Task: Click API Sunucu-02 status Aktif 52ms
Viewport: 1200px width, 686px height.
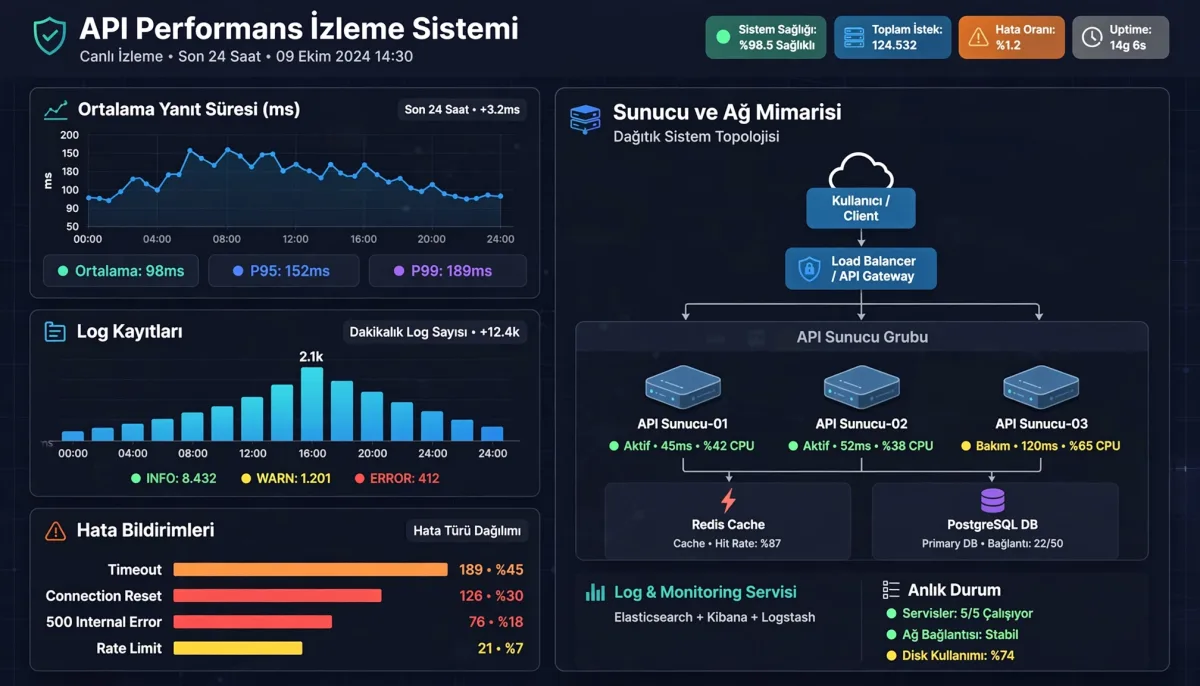Action: click(x=861, y=446)
